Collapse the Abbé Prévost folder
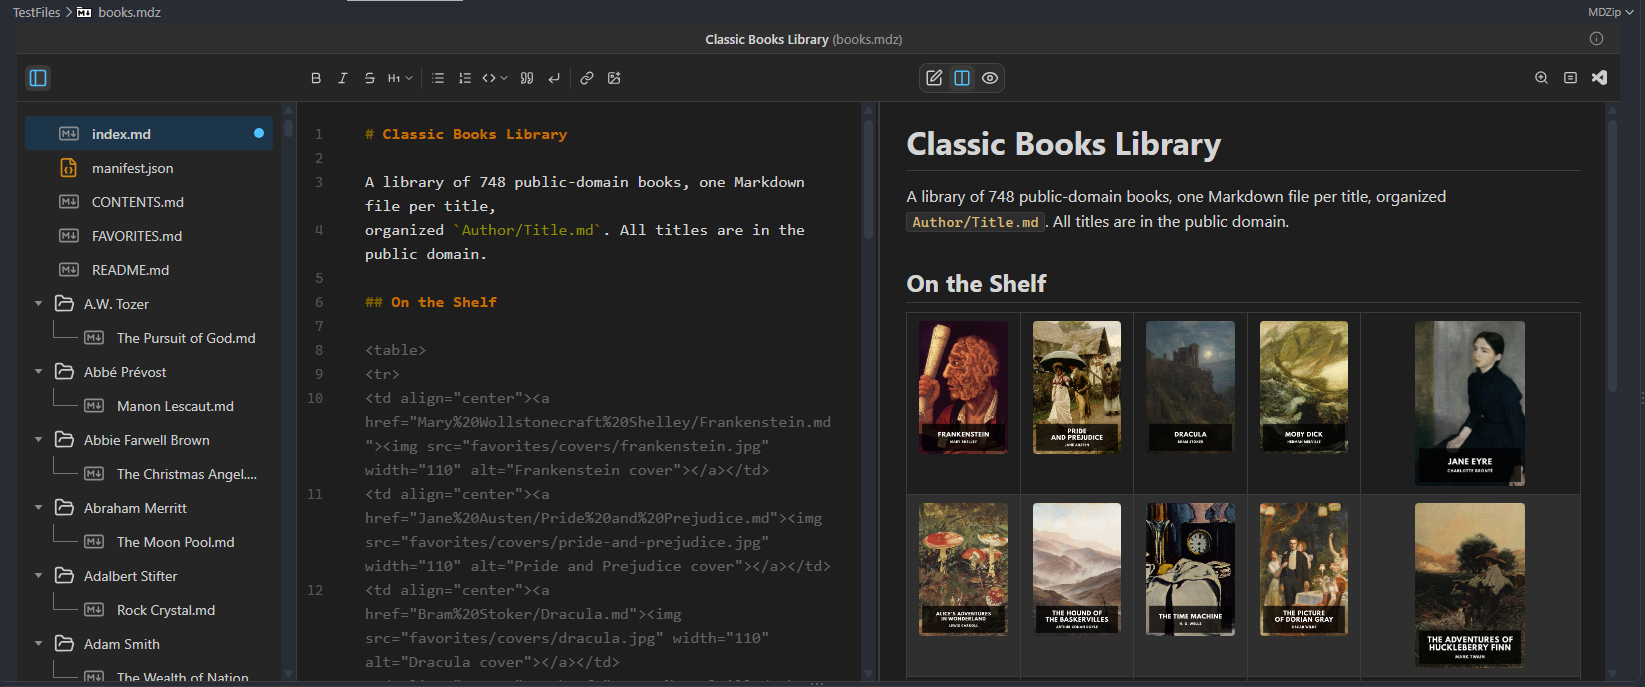 39,372
